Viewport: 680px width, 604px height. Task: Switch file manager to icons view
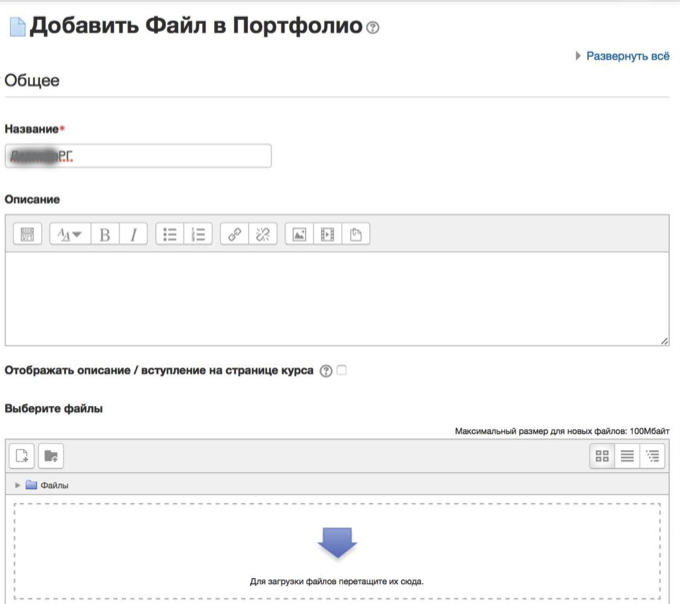click(602, 456)
